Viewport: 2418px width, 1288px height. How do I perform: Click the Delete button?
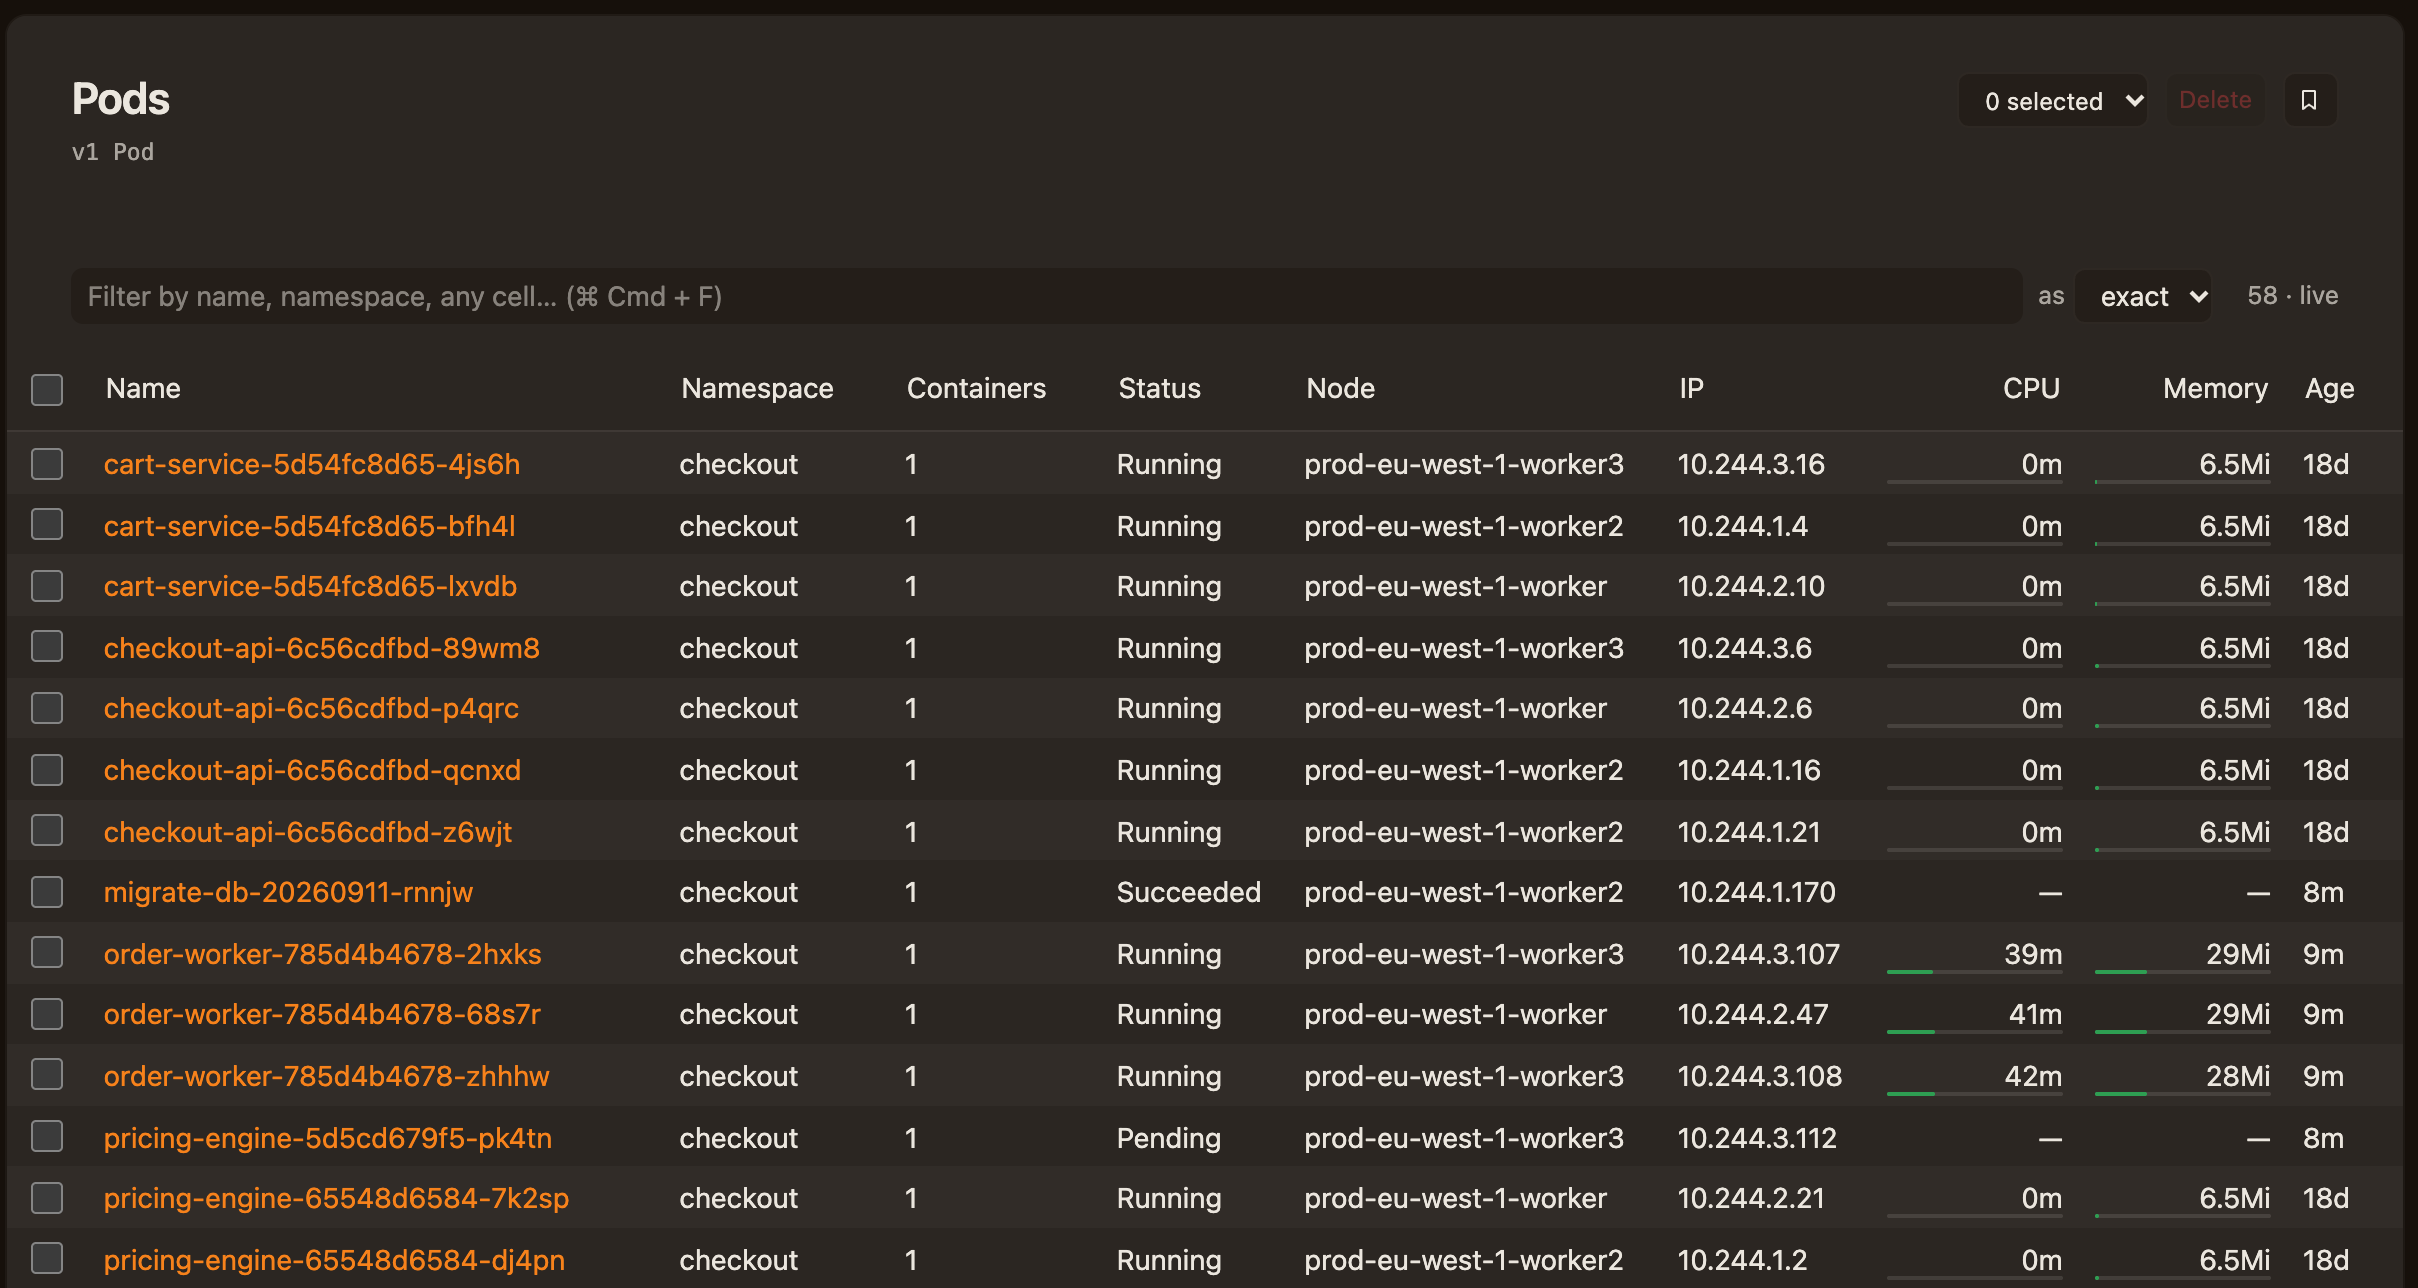(2215, 100)
